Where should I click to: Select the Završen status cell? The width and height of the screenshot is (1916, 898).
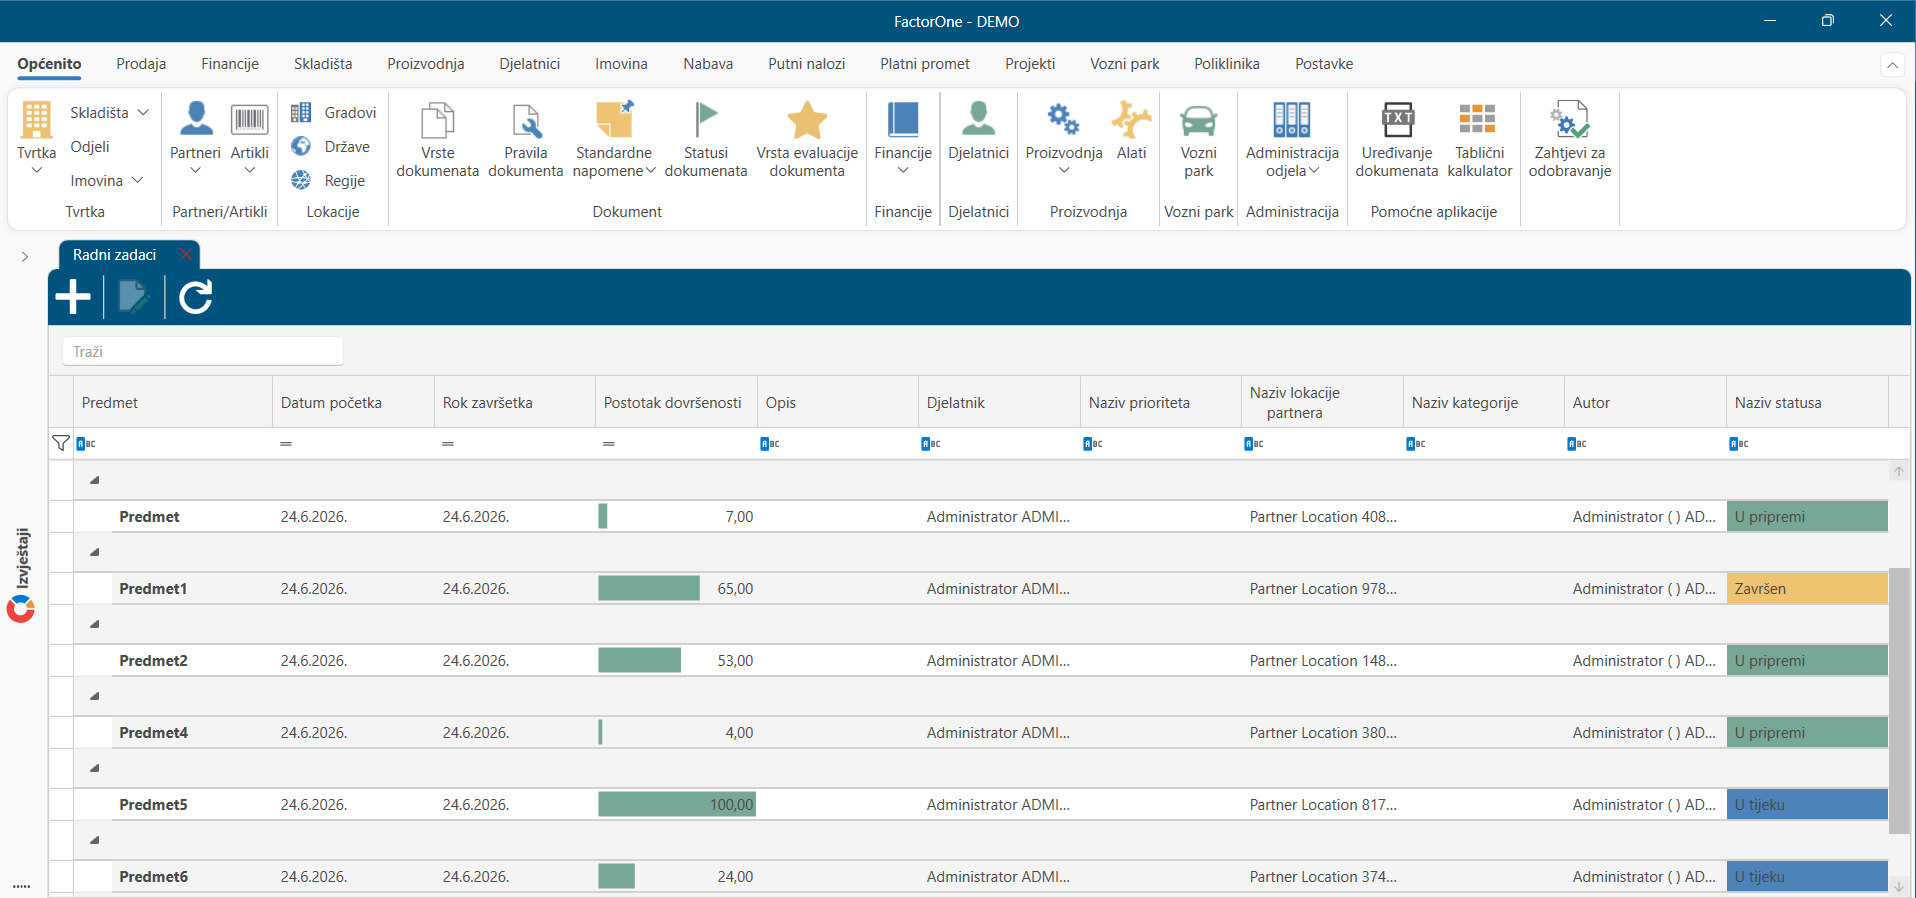1807,589
